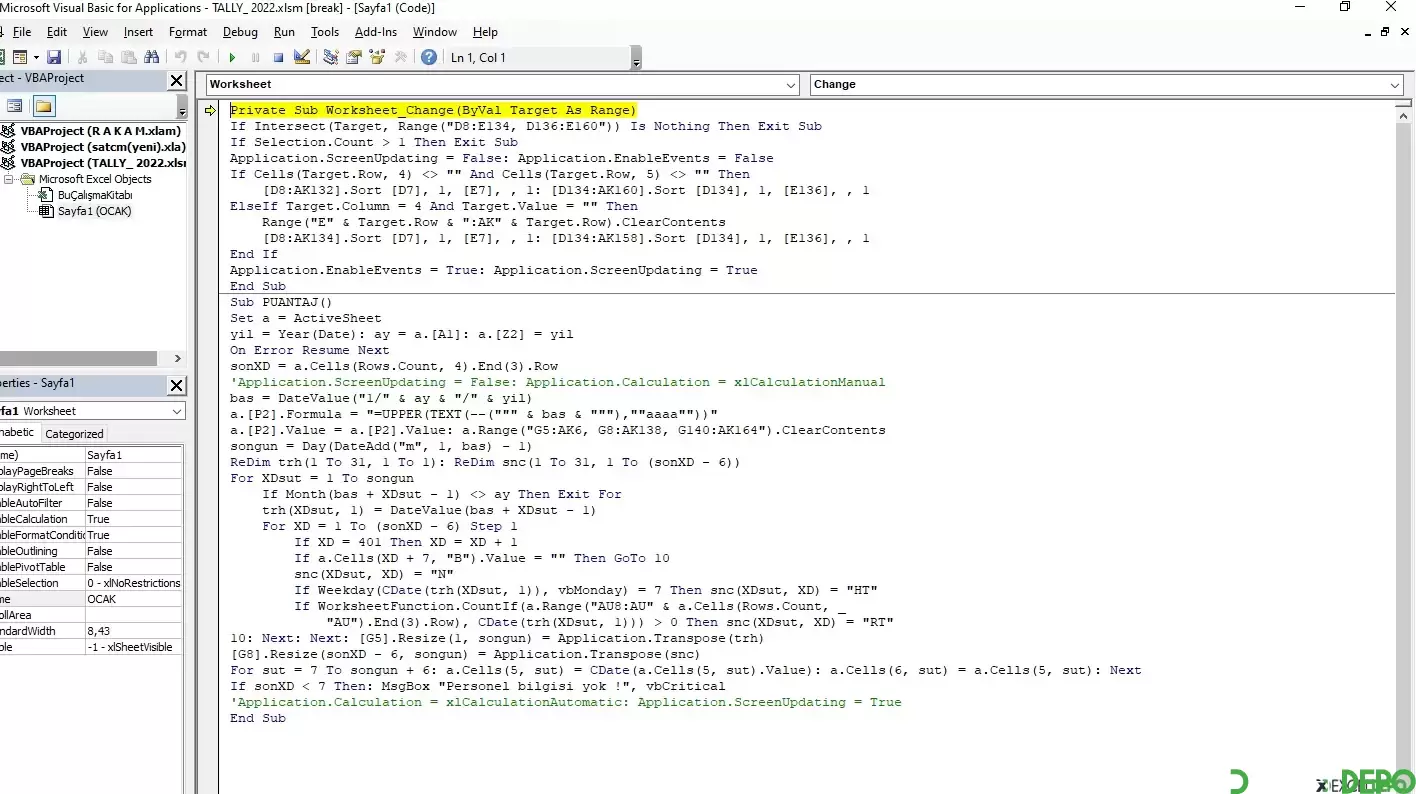Click the Undo arrow icon
Image resolution: width=1416 pixels, height=794 pixels.
pos(181,58)
